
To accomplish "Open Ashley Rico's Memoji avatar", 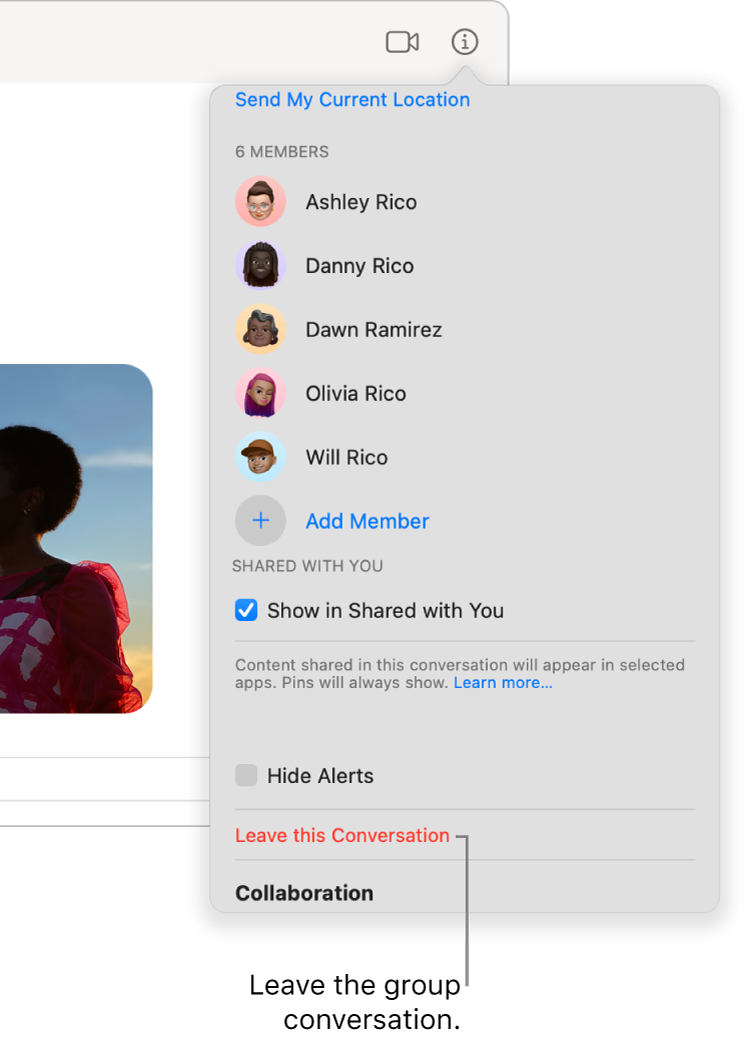I will point(260,201).
